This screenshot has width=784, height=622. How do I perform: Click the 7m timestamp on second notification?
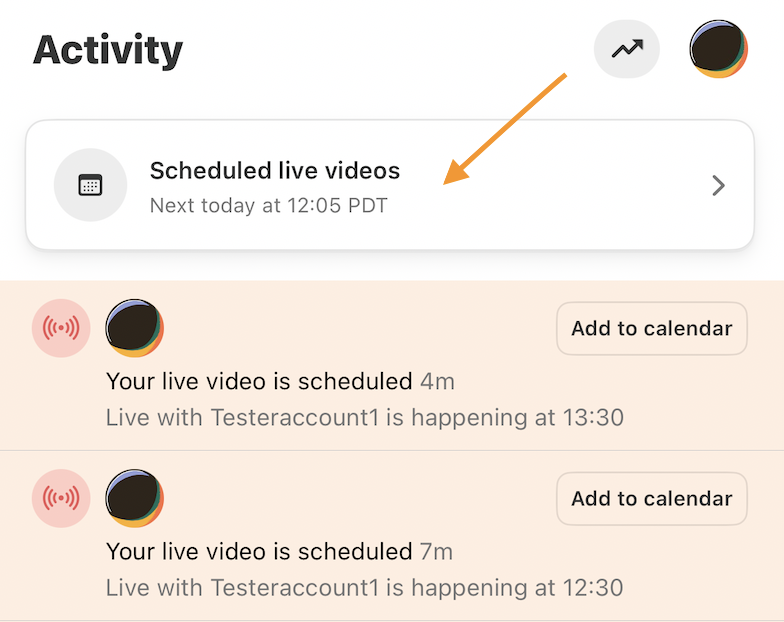[436, 552]
